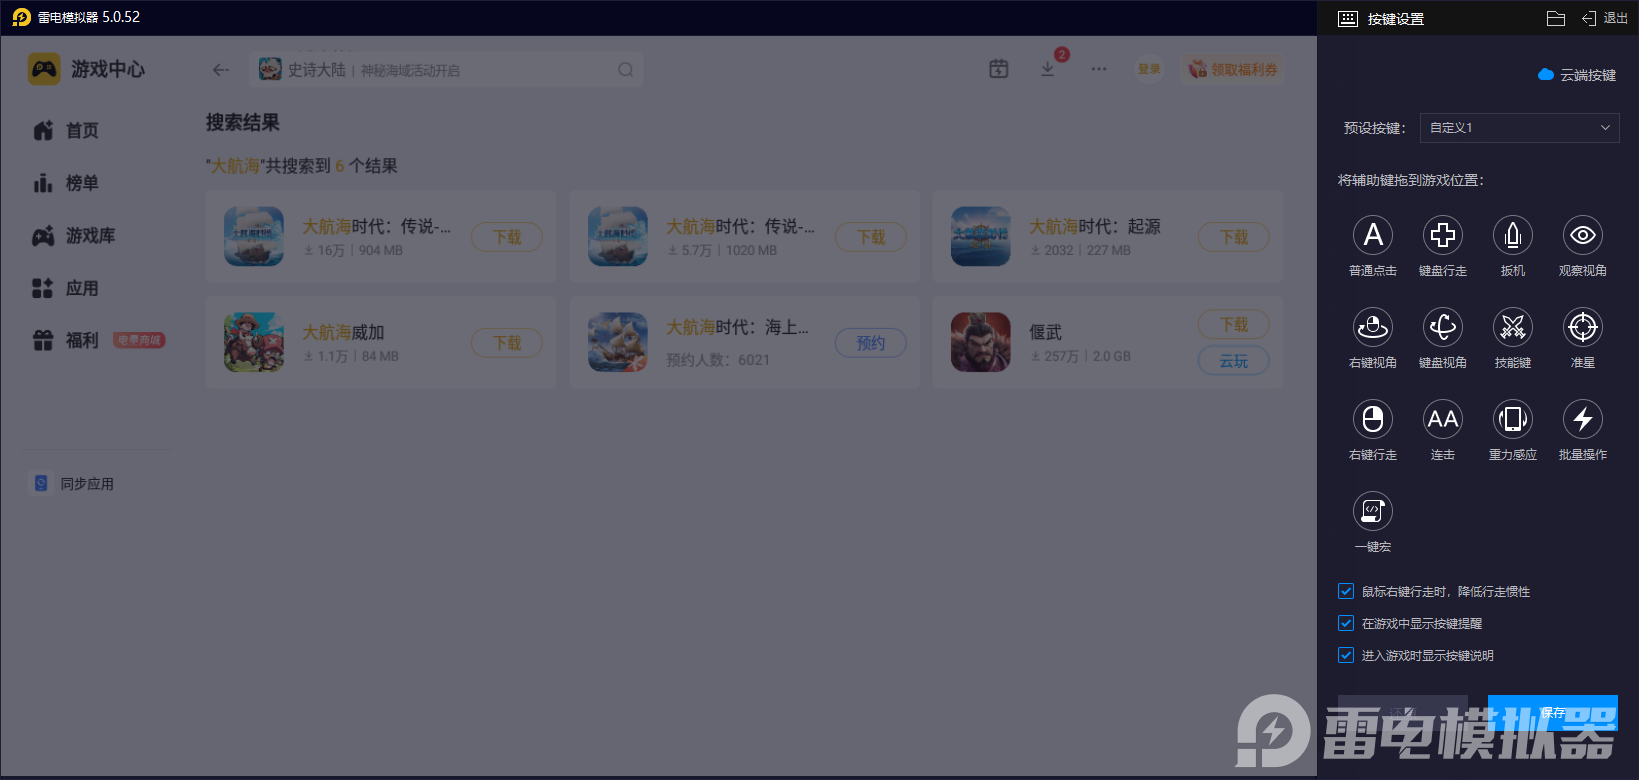Screen dimensions: 1639x780
Task: Click 下载 for 偃武
Action: pos(1234,325)
